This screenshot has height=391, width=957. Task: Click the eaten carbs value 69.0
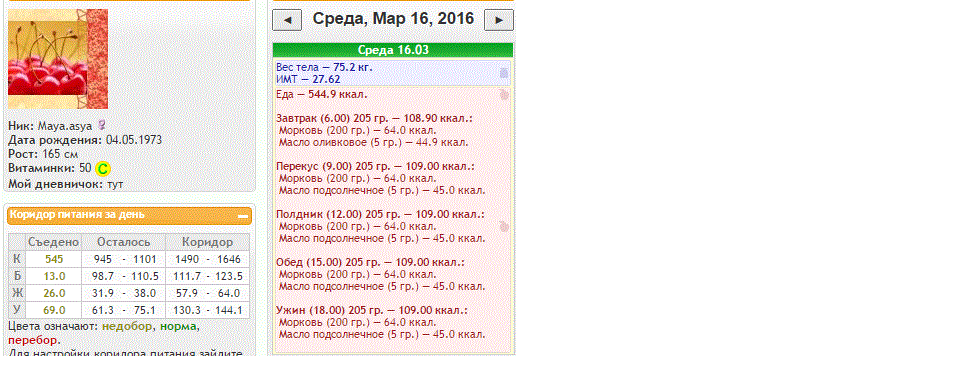pos(54,310)
